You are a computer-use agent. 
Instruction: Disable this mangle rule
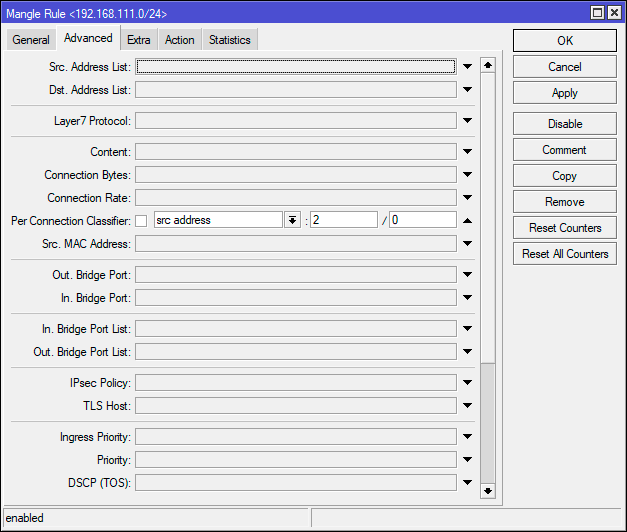coord(564,124)
